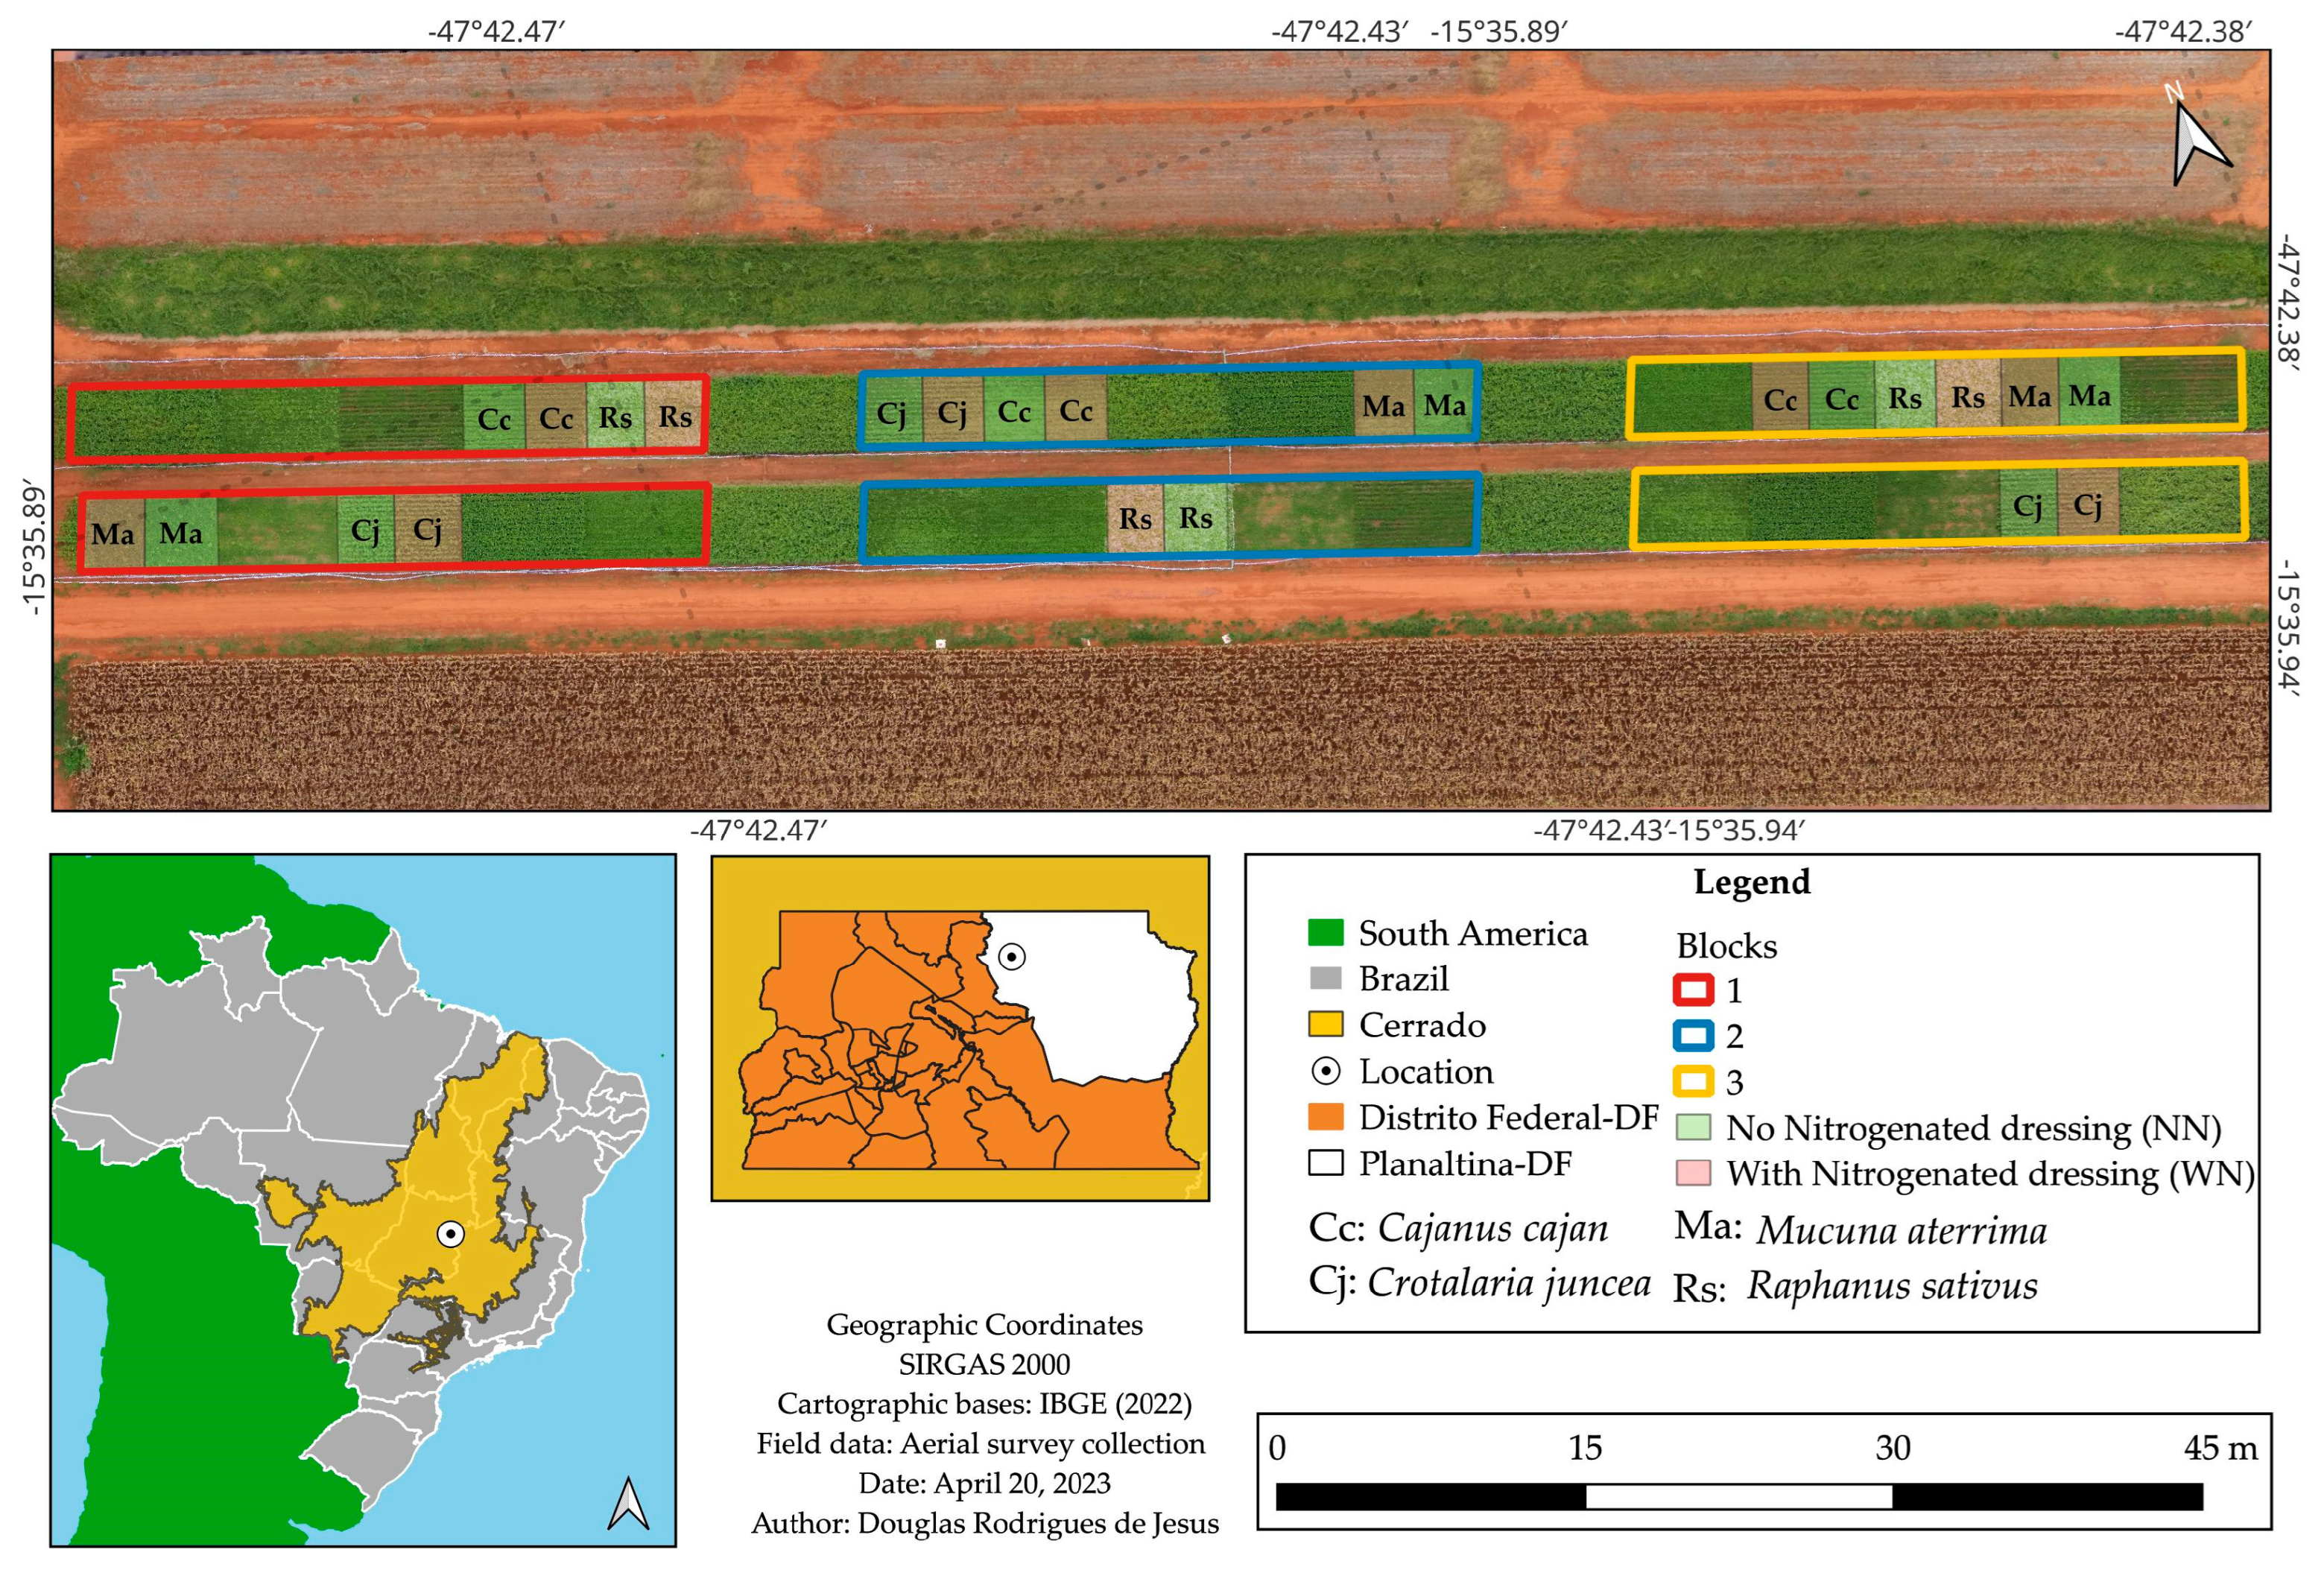Click the Author: Douglas Rodrigues de Jesus text

[x=985, y=1523]
